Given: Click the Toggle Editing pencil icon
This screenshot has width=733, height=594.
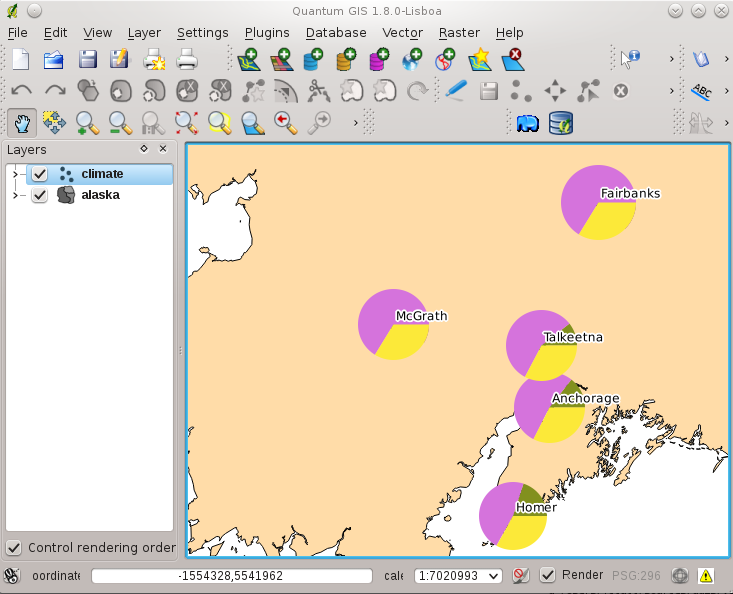Looking at the screenshot, I should click(x=456, y=91).
